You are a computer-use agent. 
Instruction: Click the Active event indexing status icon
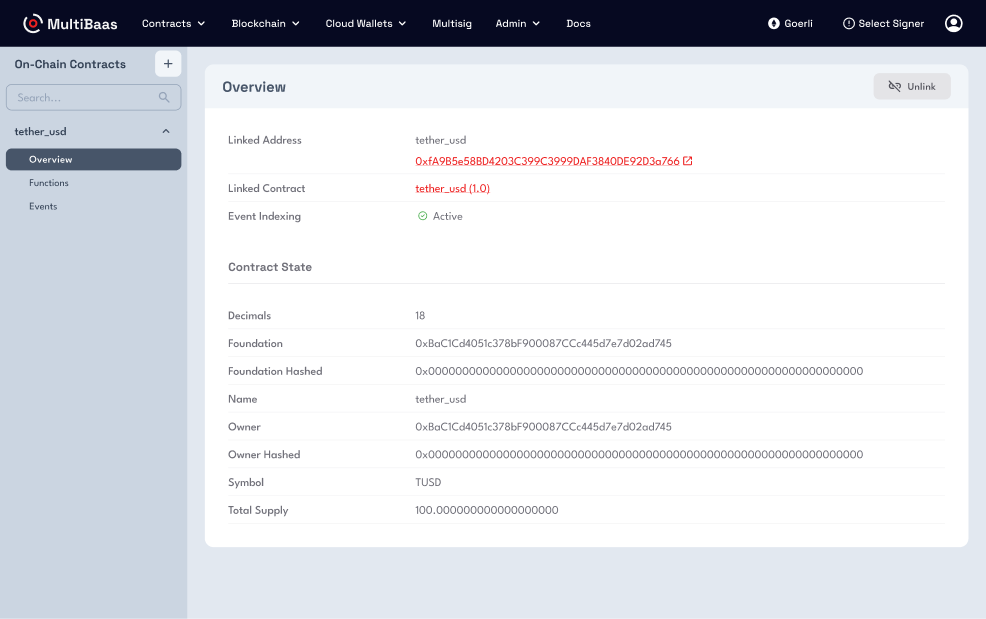pyautogui.click(x=422, y=216)
